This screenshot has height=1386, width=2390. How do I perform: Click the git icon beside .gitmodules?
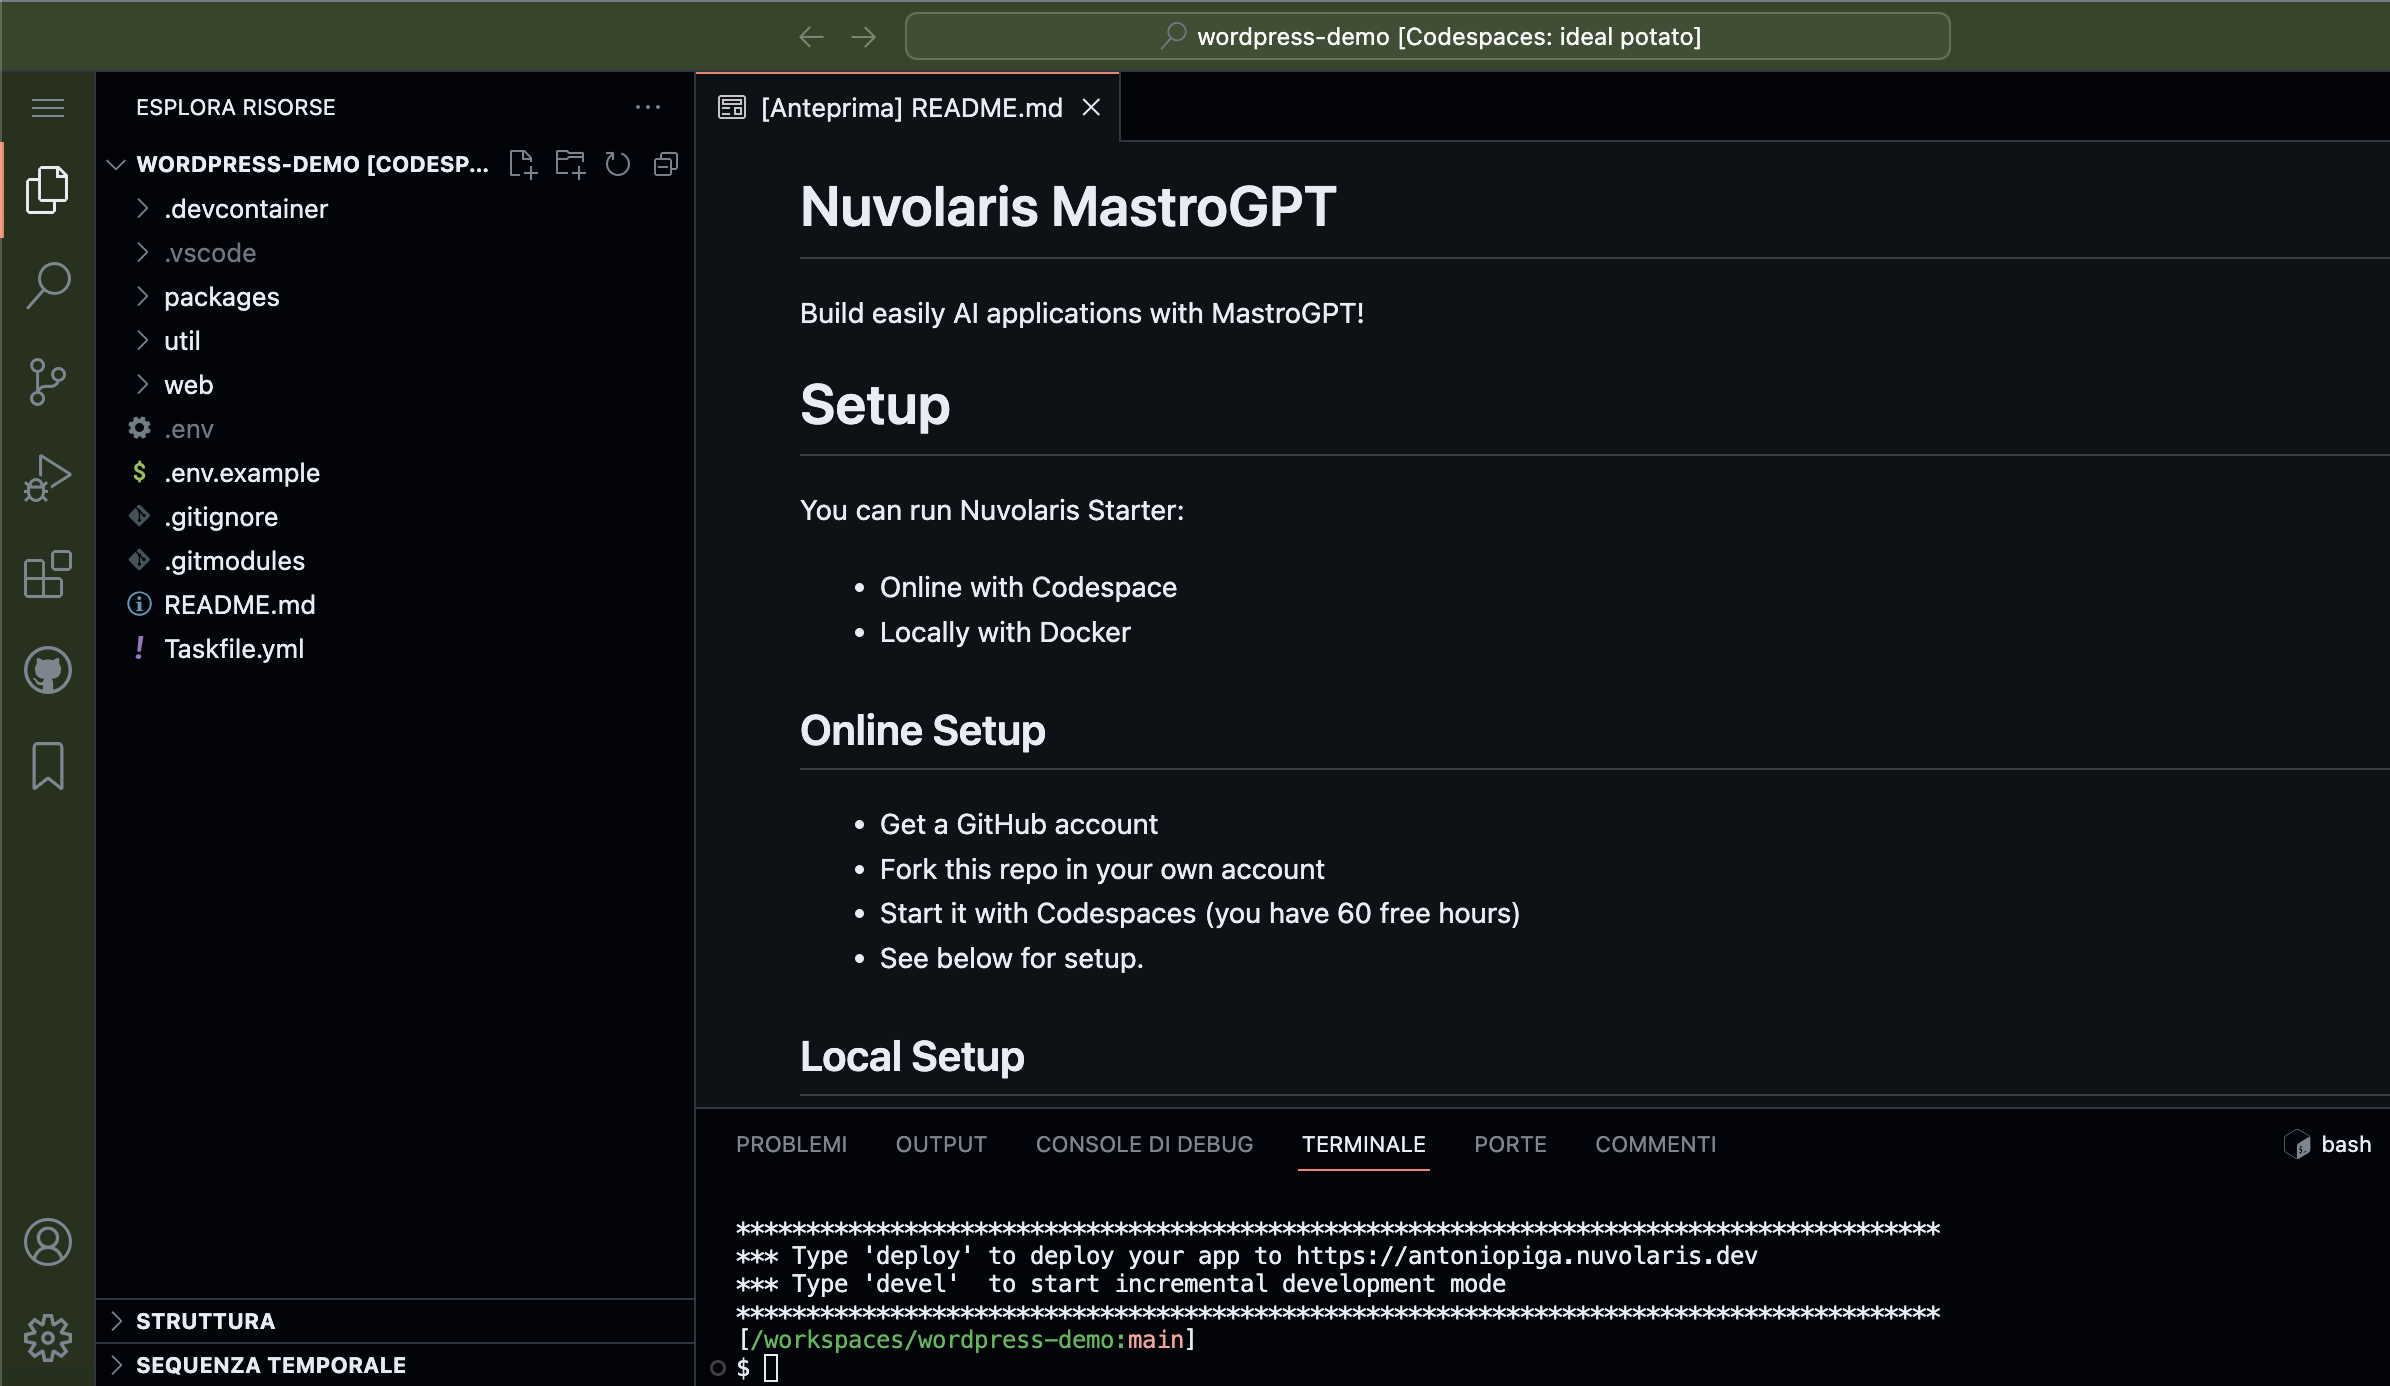pyautogui.click(x=139, y=560)
